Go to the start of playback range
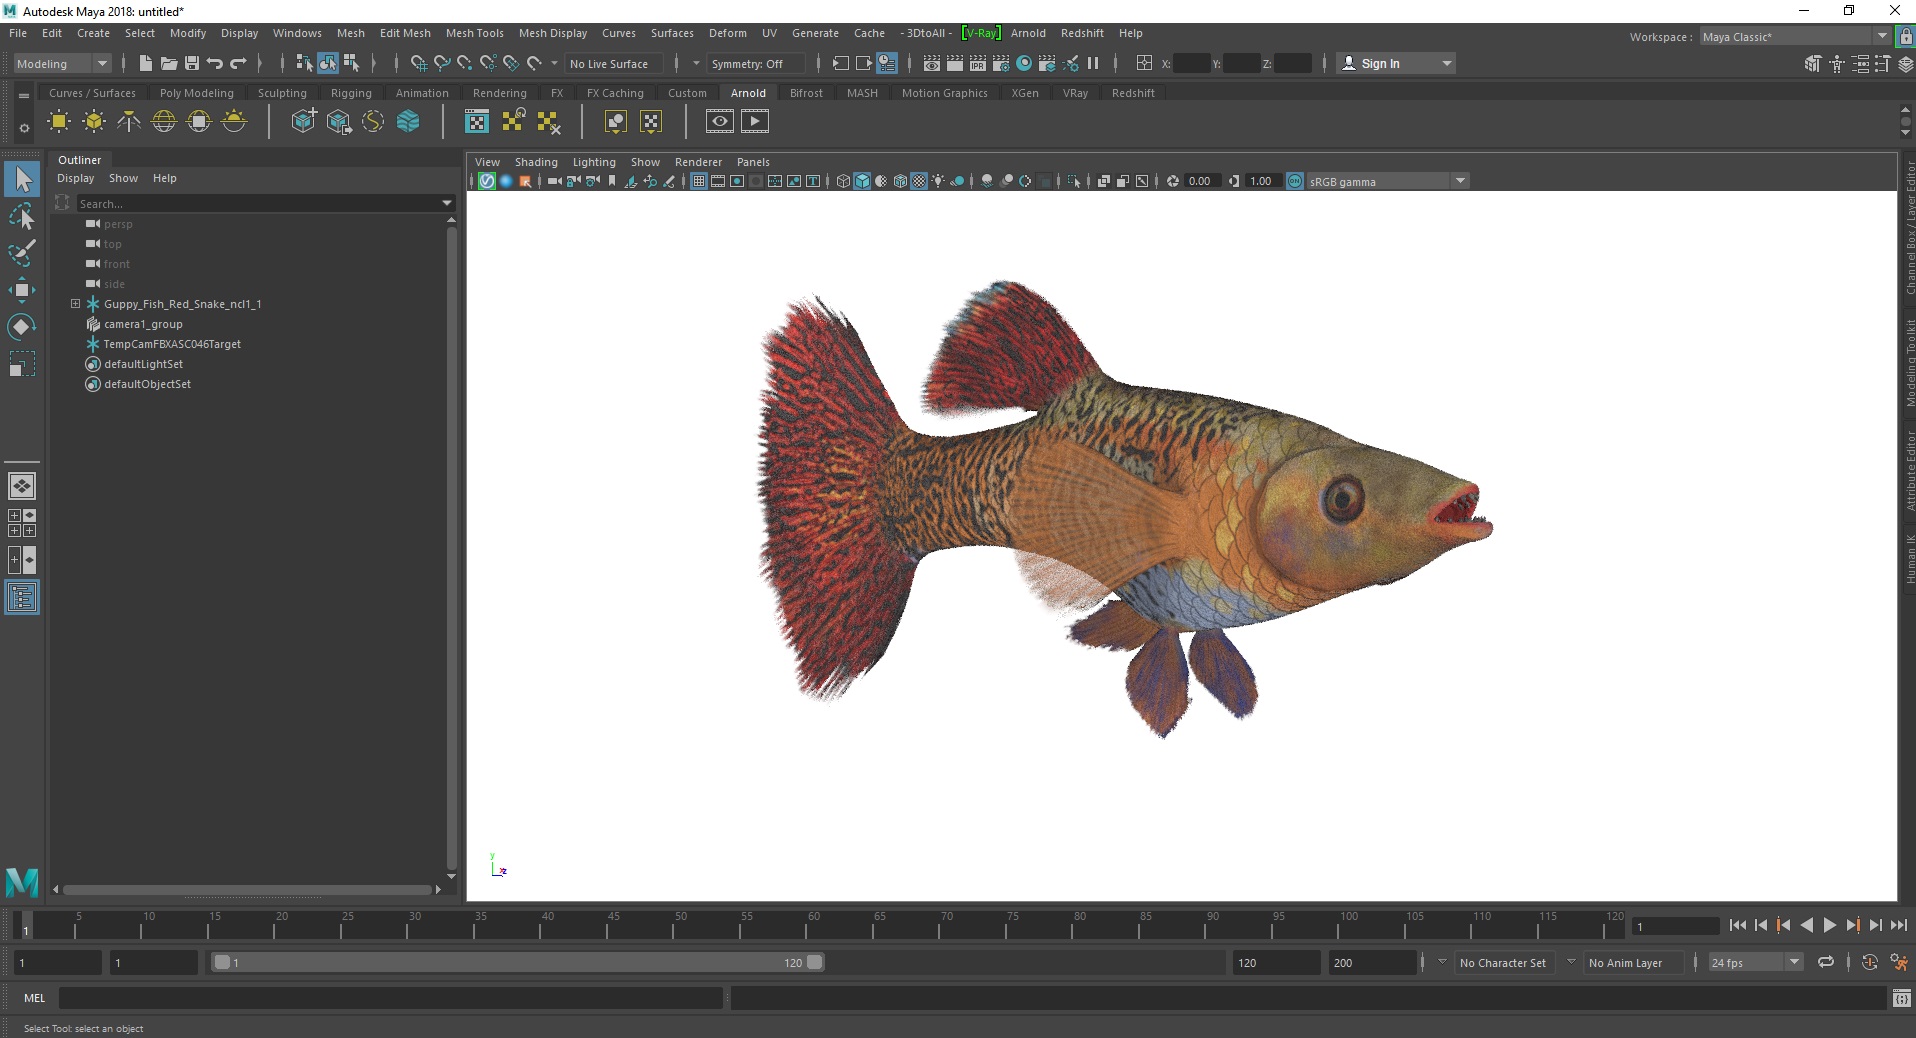 tap(1738, 925)
